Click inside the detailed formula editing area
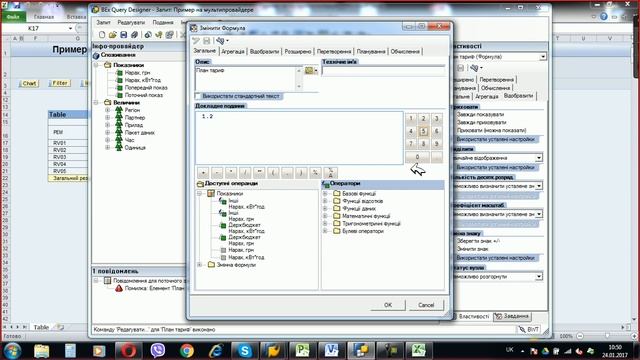This screenshot has width=640, height=360. tap(299, 138)
